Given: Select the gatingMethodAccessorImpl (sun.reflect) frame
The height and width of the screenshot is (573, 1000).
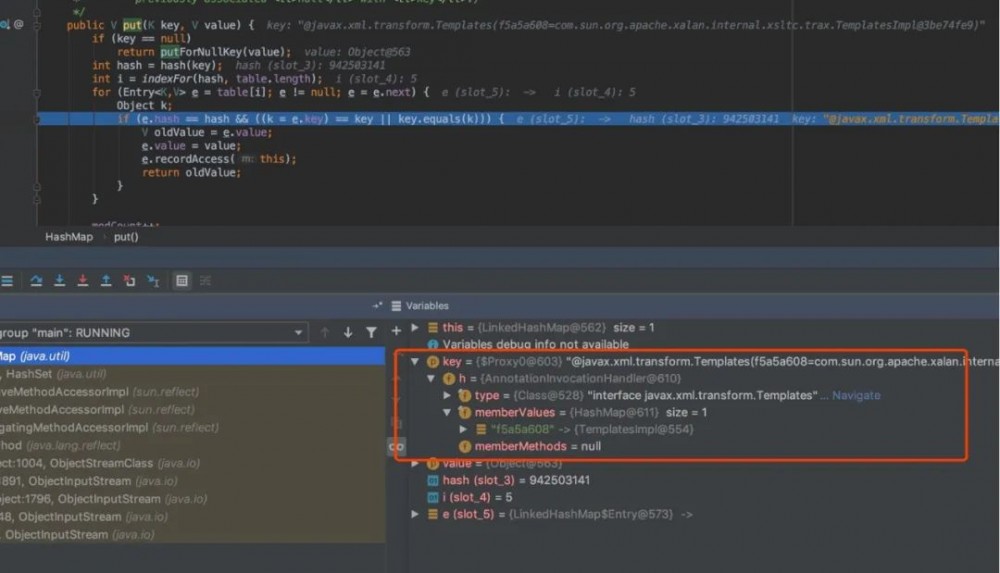Looking at the screenshot, I should pos(193,428).
